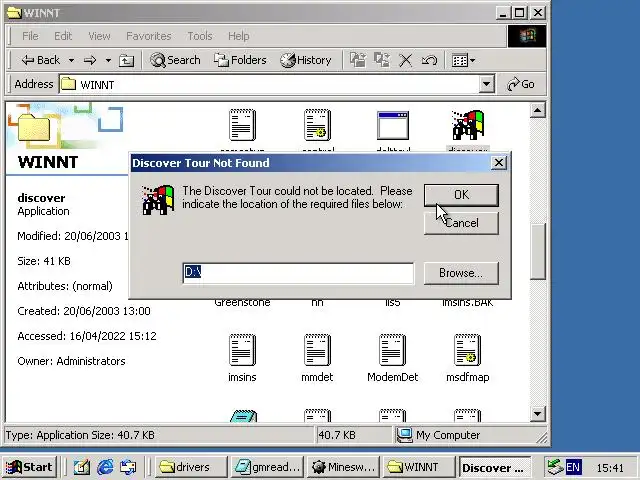
Task: Click OK in Discover Tour dialog
Action: [x=461, y=195]
